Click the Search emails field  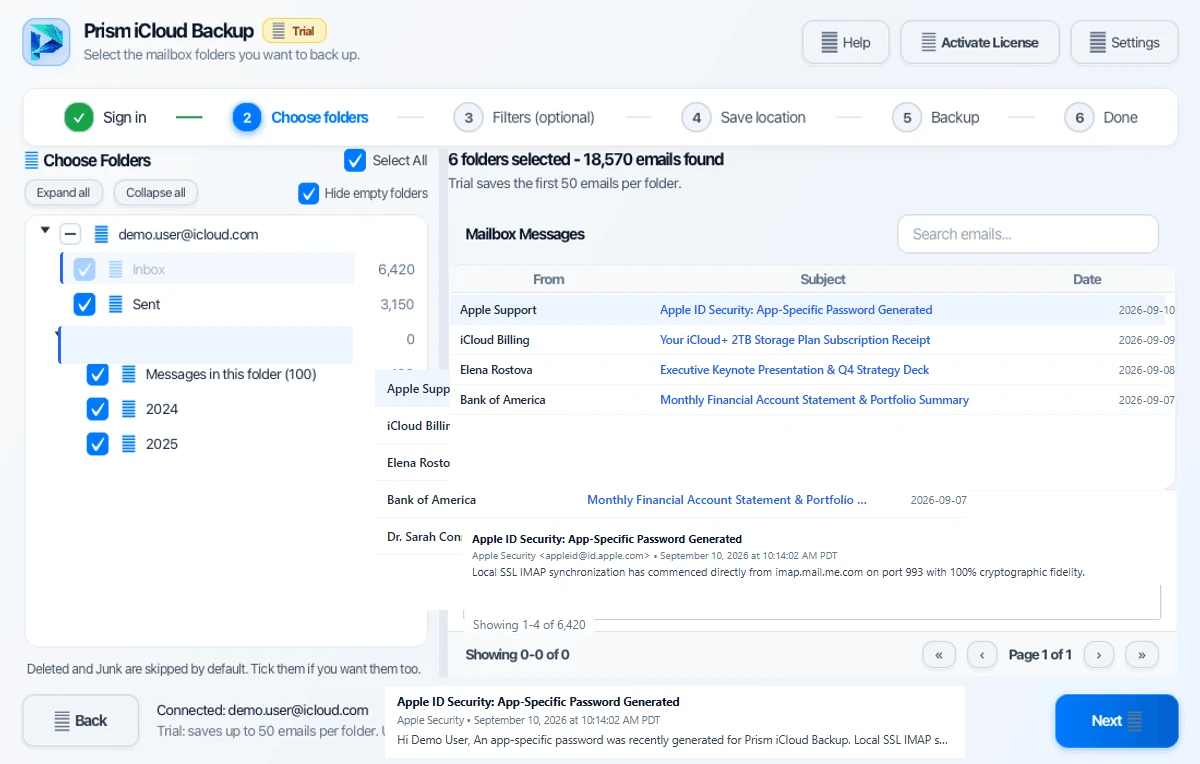pyautogui.click(x=1028, y=234)
